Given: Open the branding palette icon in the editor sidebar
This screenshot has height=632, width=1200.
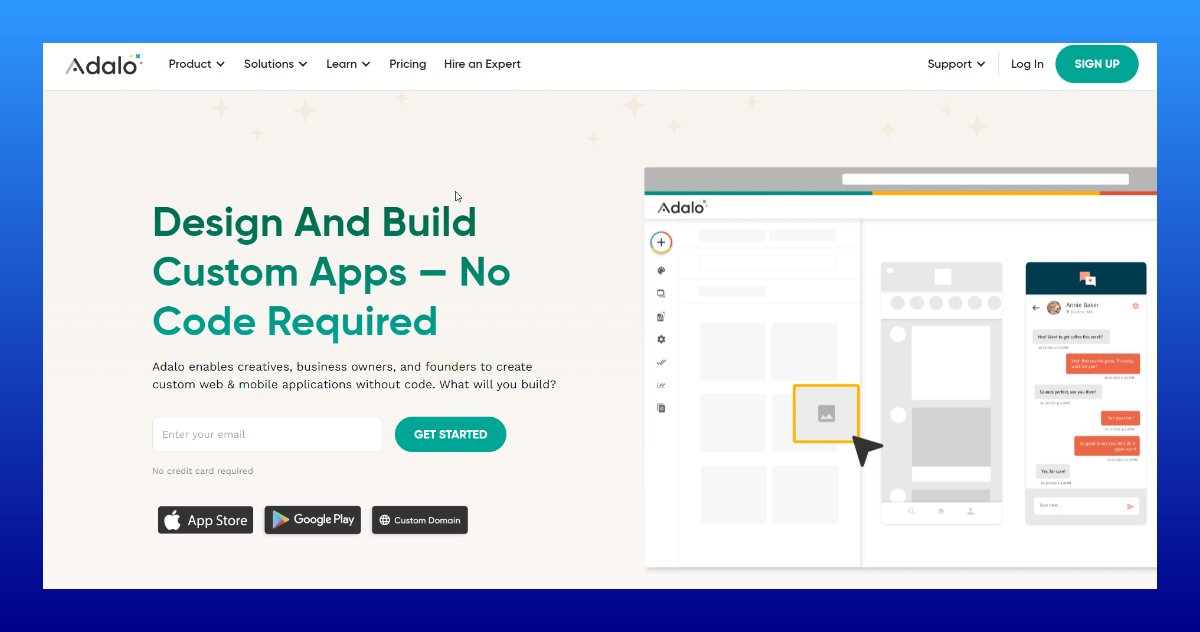Looking at the screenshot, I should (661, 271).
